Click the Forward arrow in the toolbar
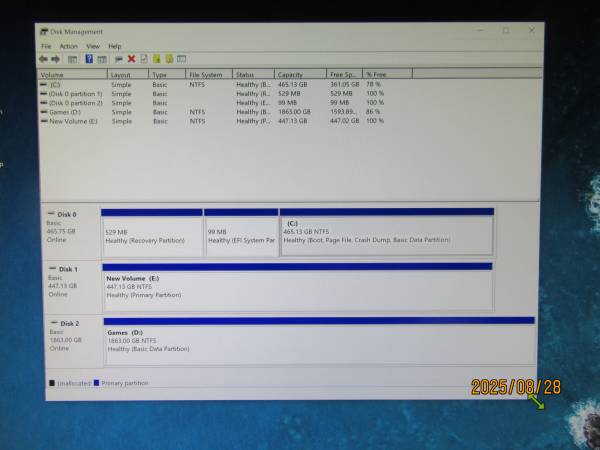The width and height of the screenshot is (600, 450). point(56,59)
